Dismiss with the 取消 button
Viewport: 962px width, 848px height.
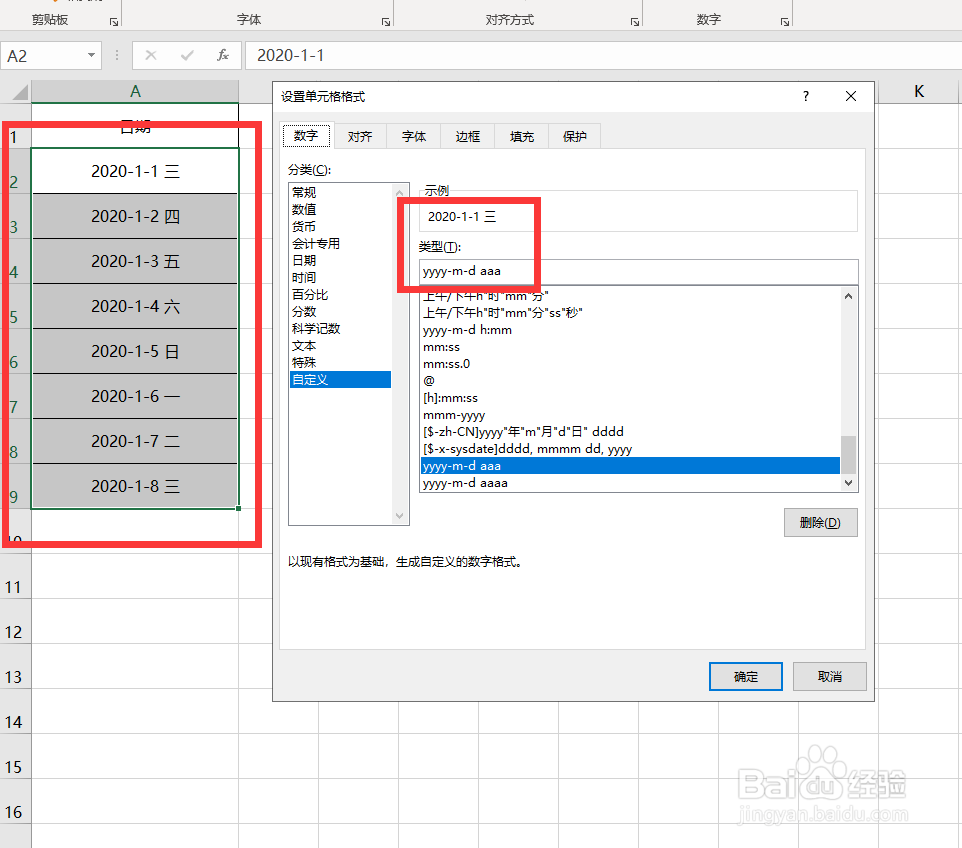pos(829,676)
